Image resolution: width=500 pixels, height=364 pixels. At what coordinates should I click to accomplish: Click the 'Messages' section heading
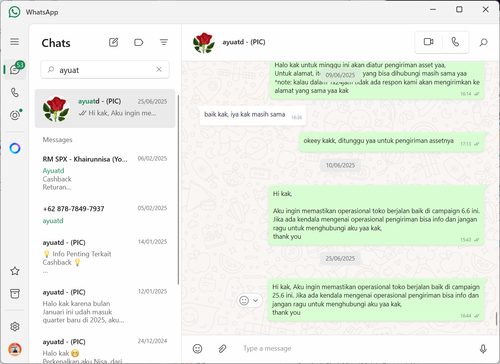point(57,140)
